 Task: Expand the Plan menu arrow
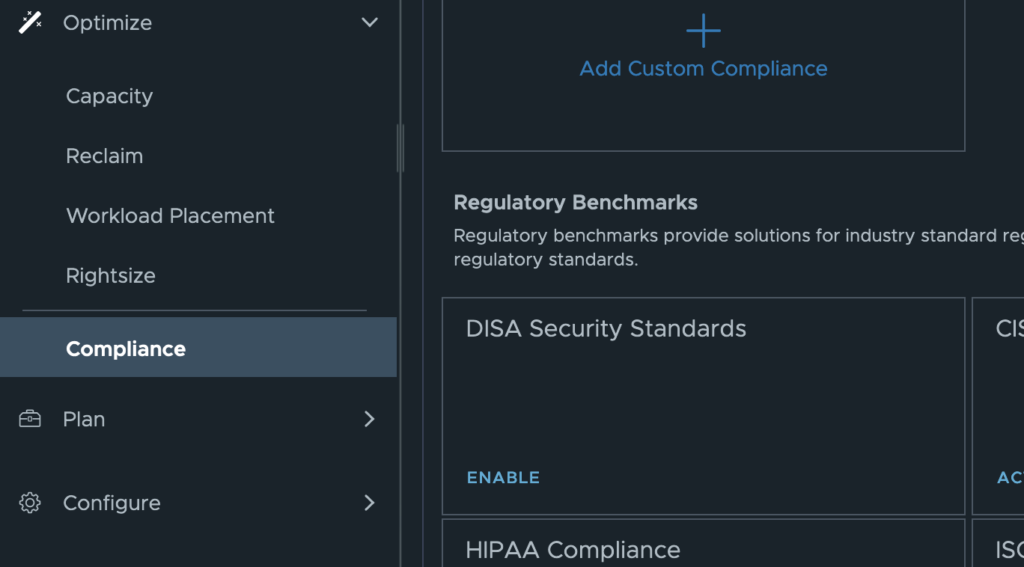tap(369, 419)
